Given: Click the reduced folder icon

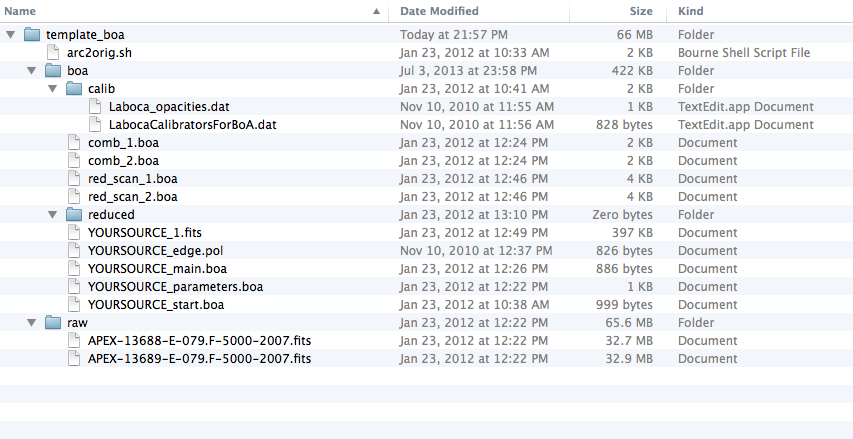Looking at the screenshot, I should pos(74,214).
